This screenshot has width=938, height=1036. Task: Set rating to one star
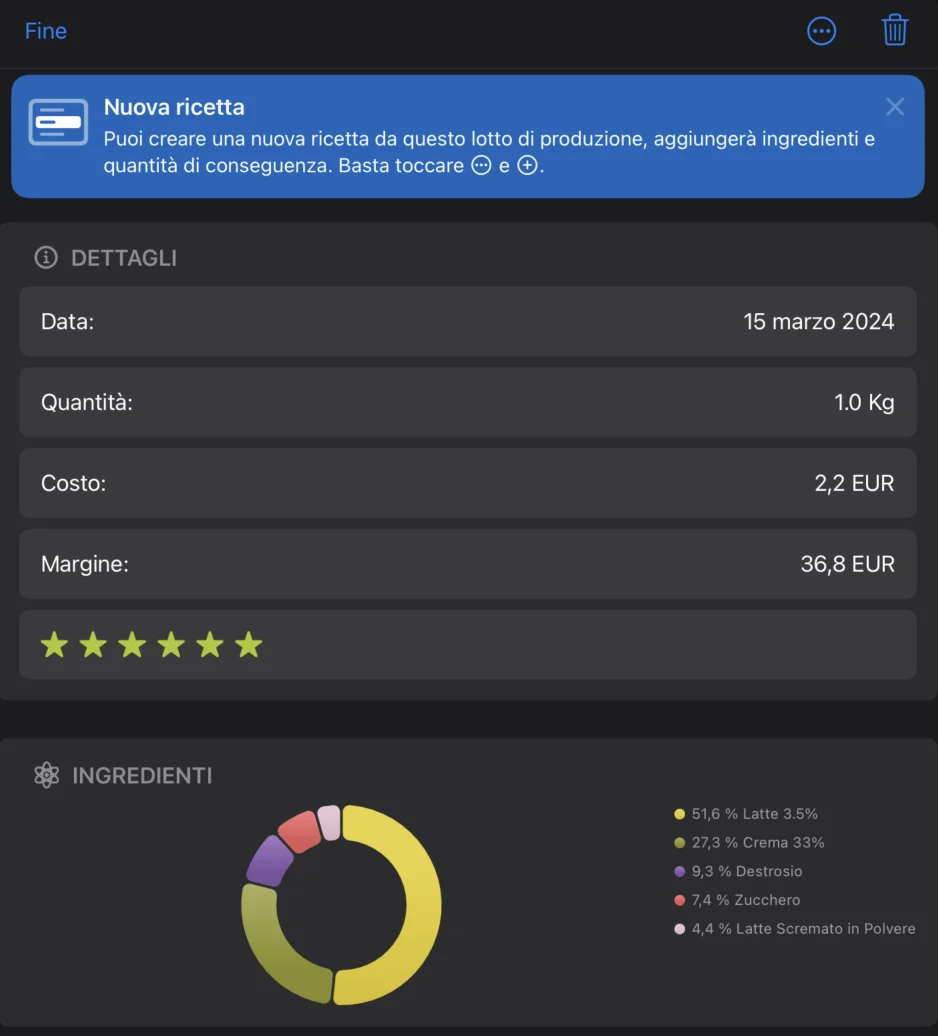coord(54,644)
